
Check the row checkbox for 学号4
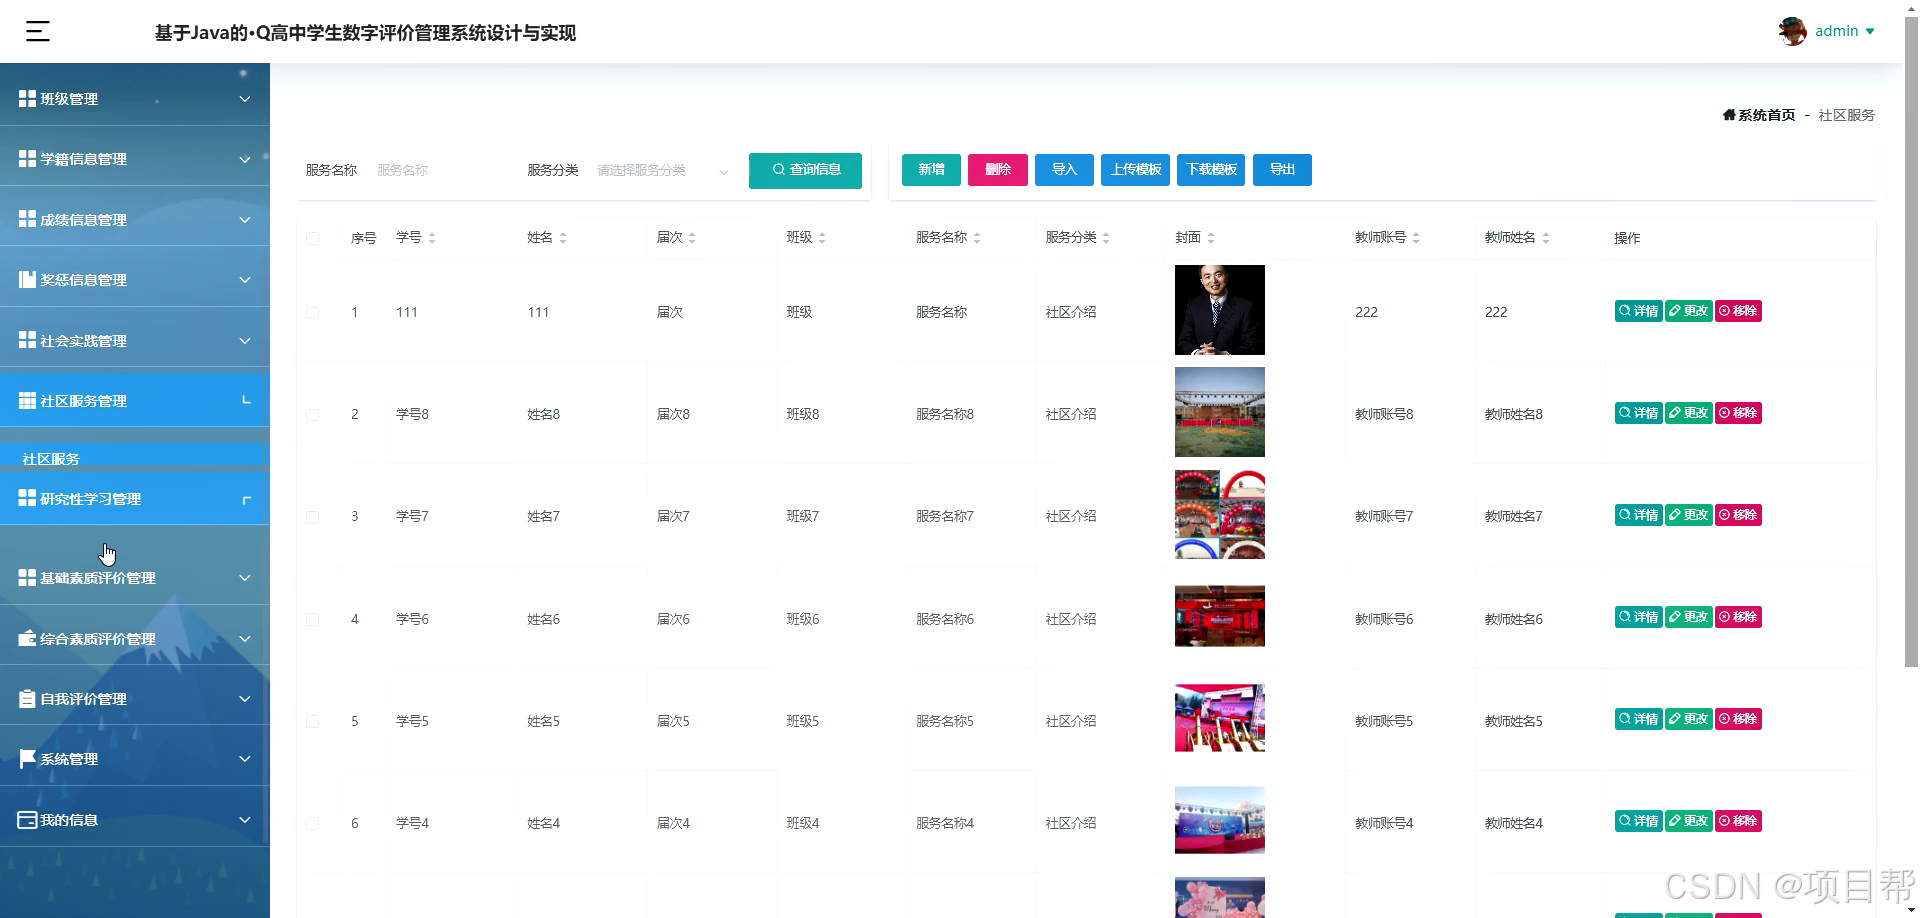[x=313, y=824]
